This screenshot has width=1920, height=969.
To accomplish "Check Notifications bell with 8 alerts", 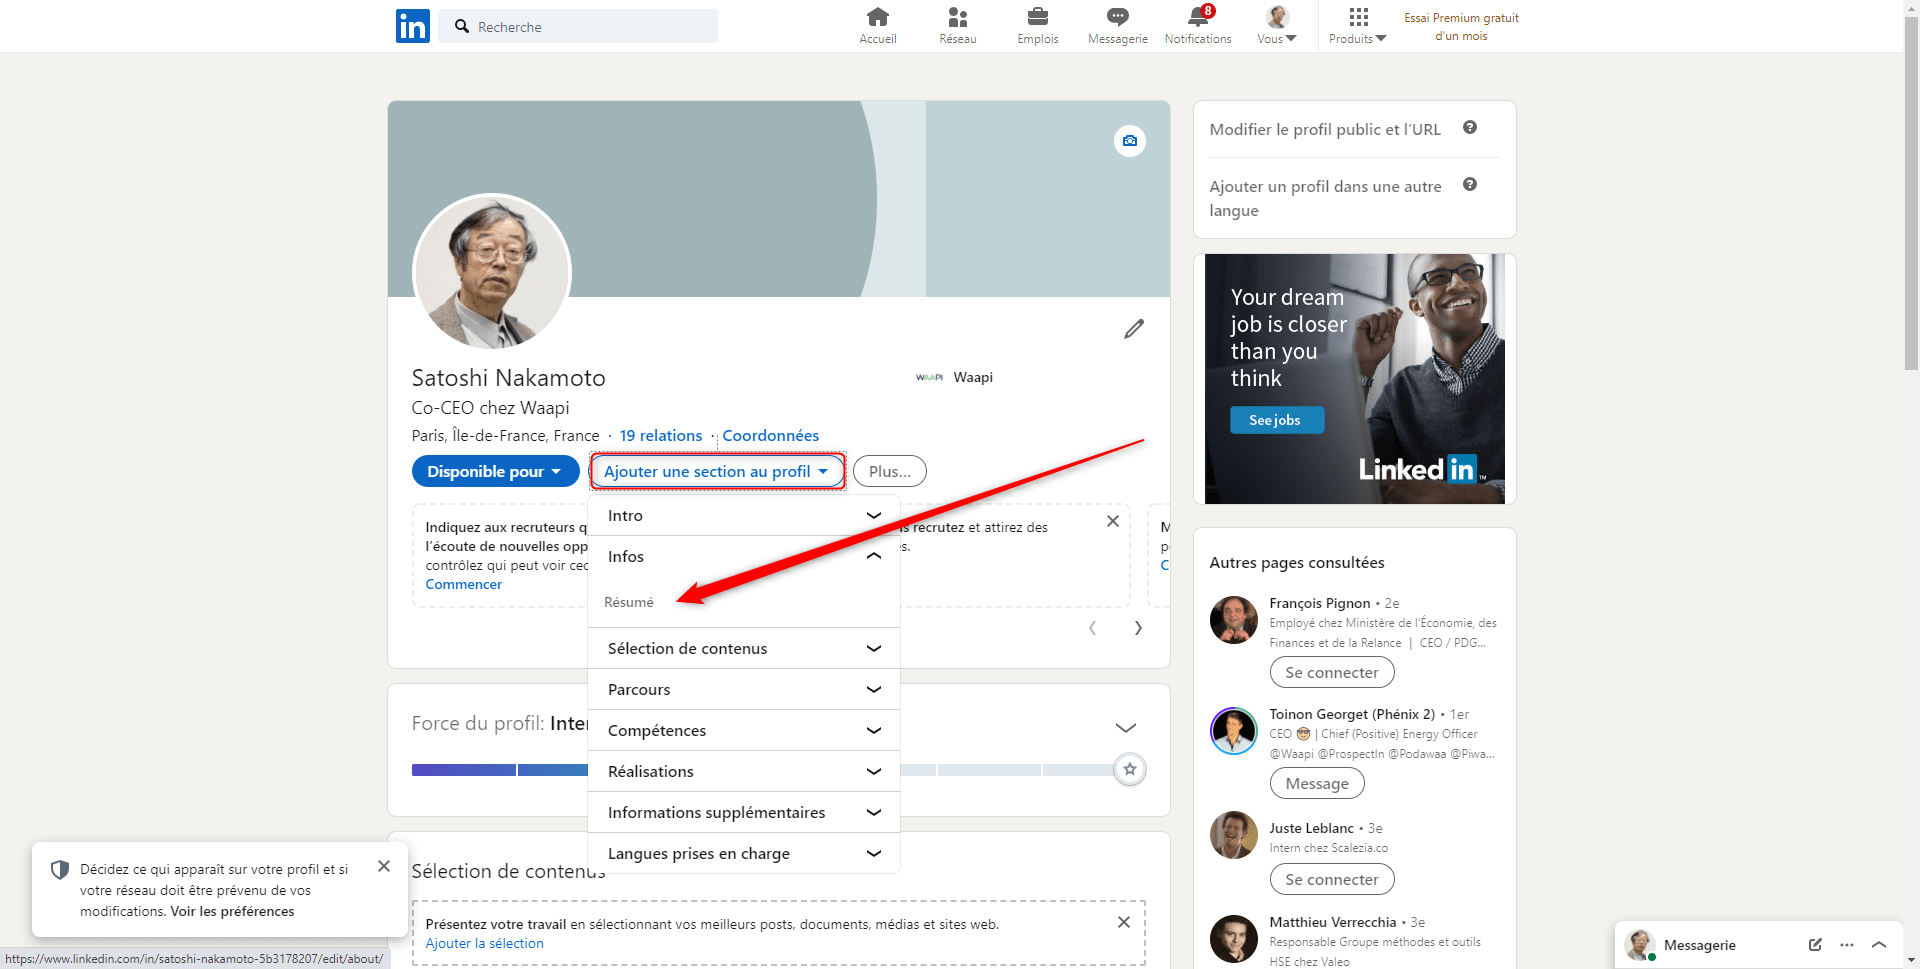I will [1197, 18].
